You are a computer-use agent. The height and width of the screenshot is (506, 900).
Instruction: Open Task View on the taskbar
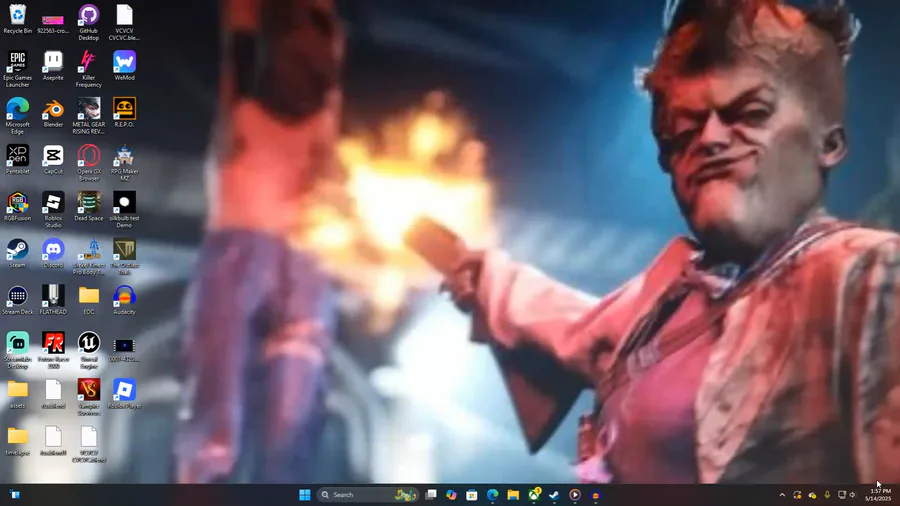[x=431, y=495]
